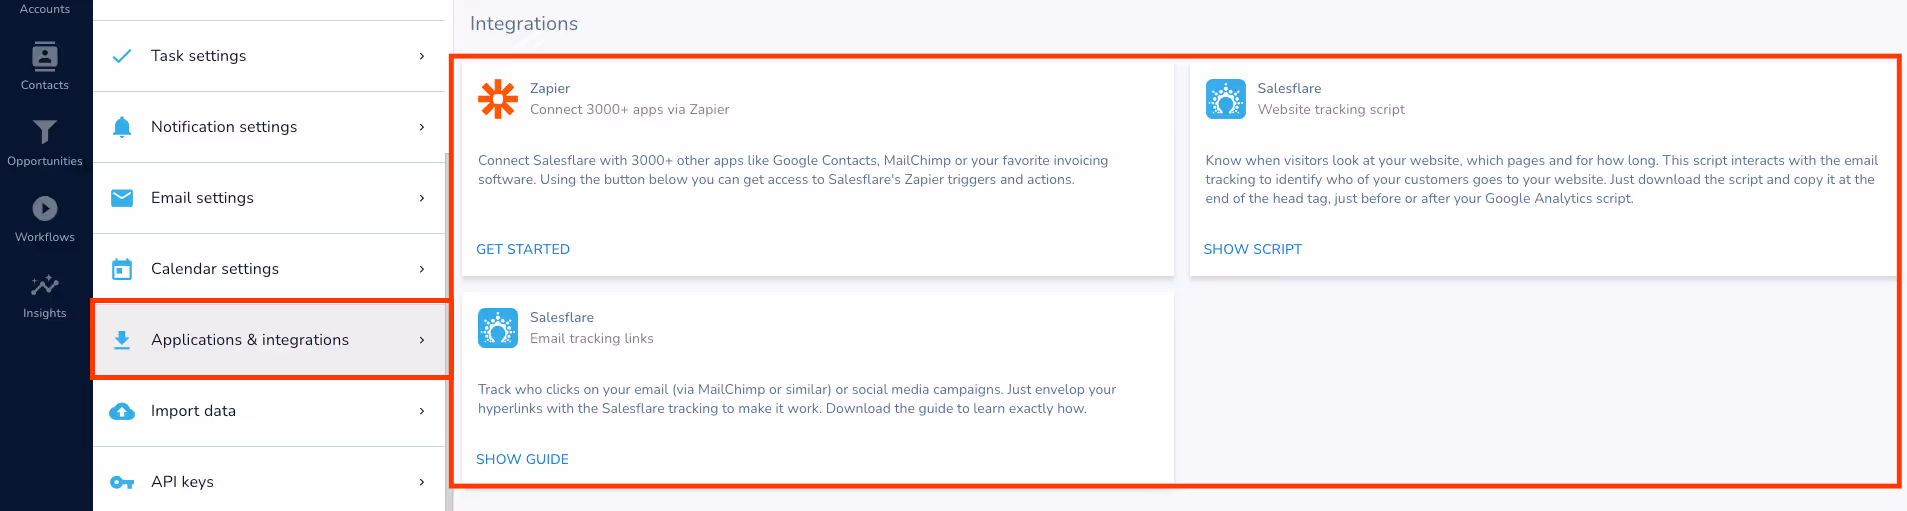Screen dimensions: 1907x511
Task: Open Calendar settings menu item
Action: 269,269
